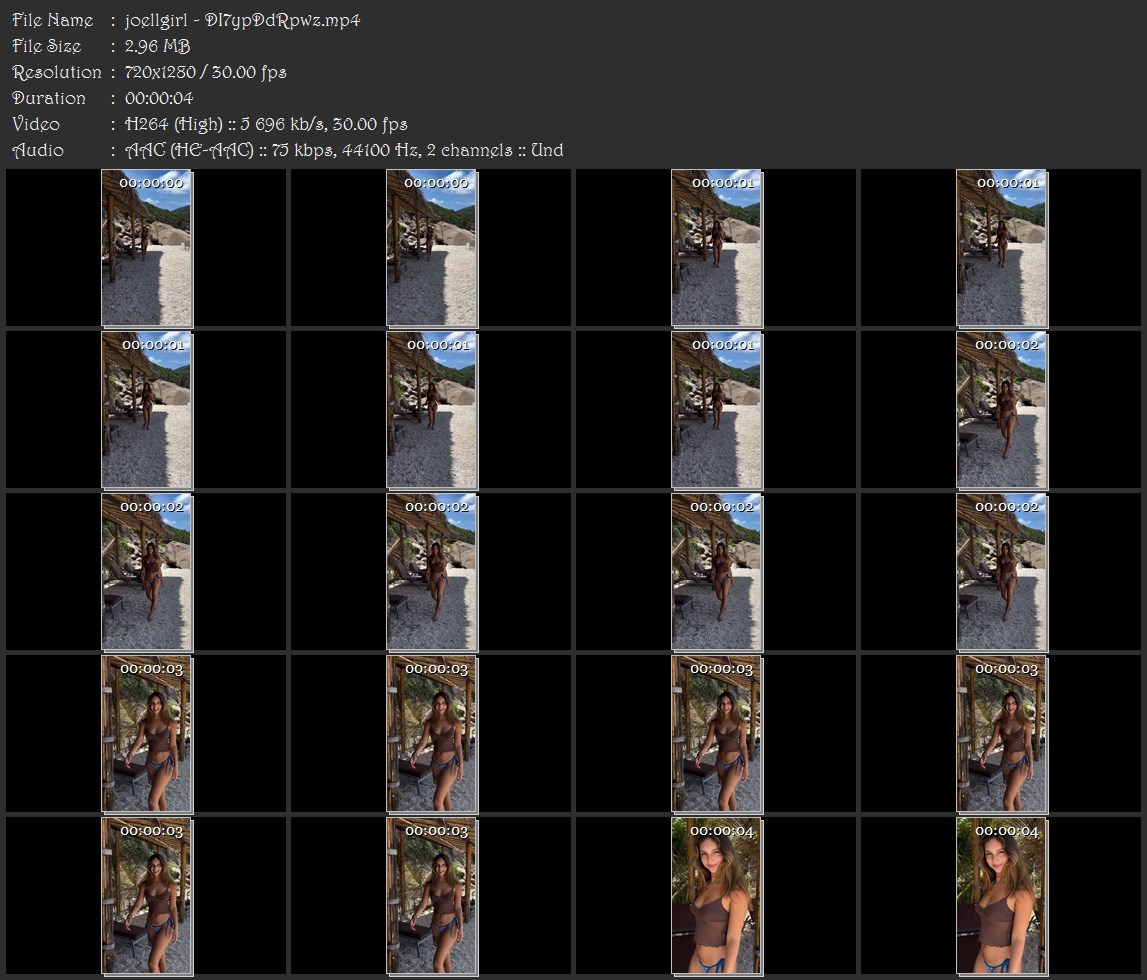This screenshot has width=1147, height=980.
Task: Select the file name text joellgirl - DI7ypDdRpwz.mp4
Action: tap(242, 20)
